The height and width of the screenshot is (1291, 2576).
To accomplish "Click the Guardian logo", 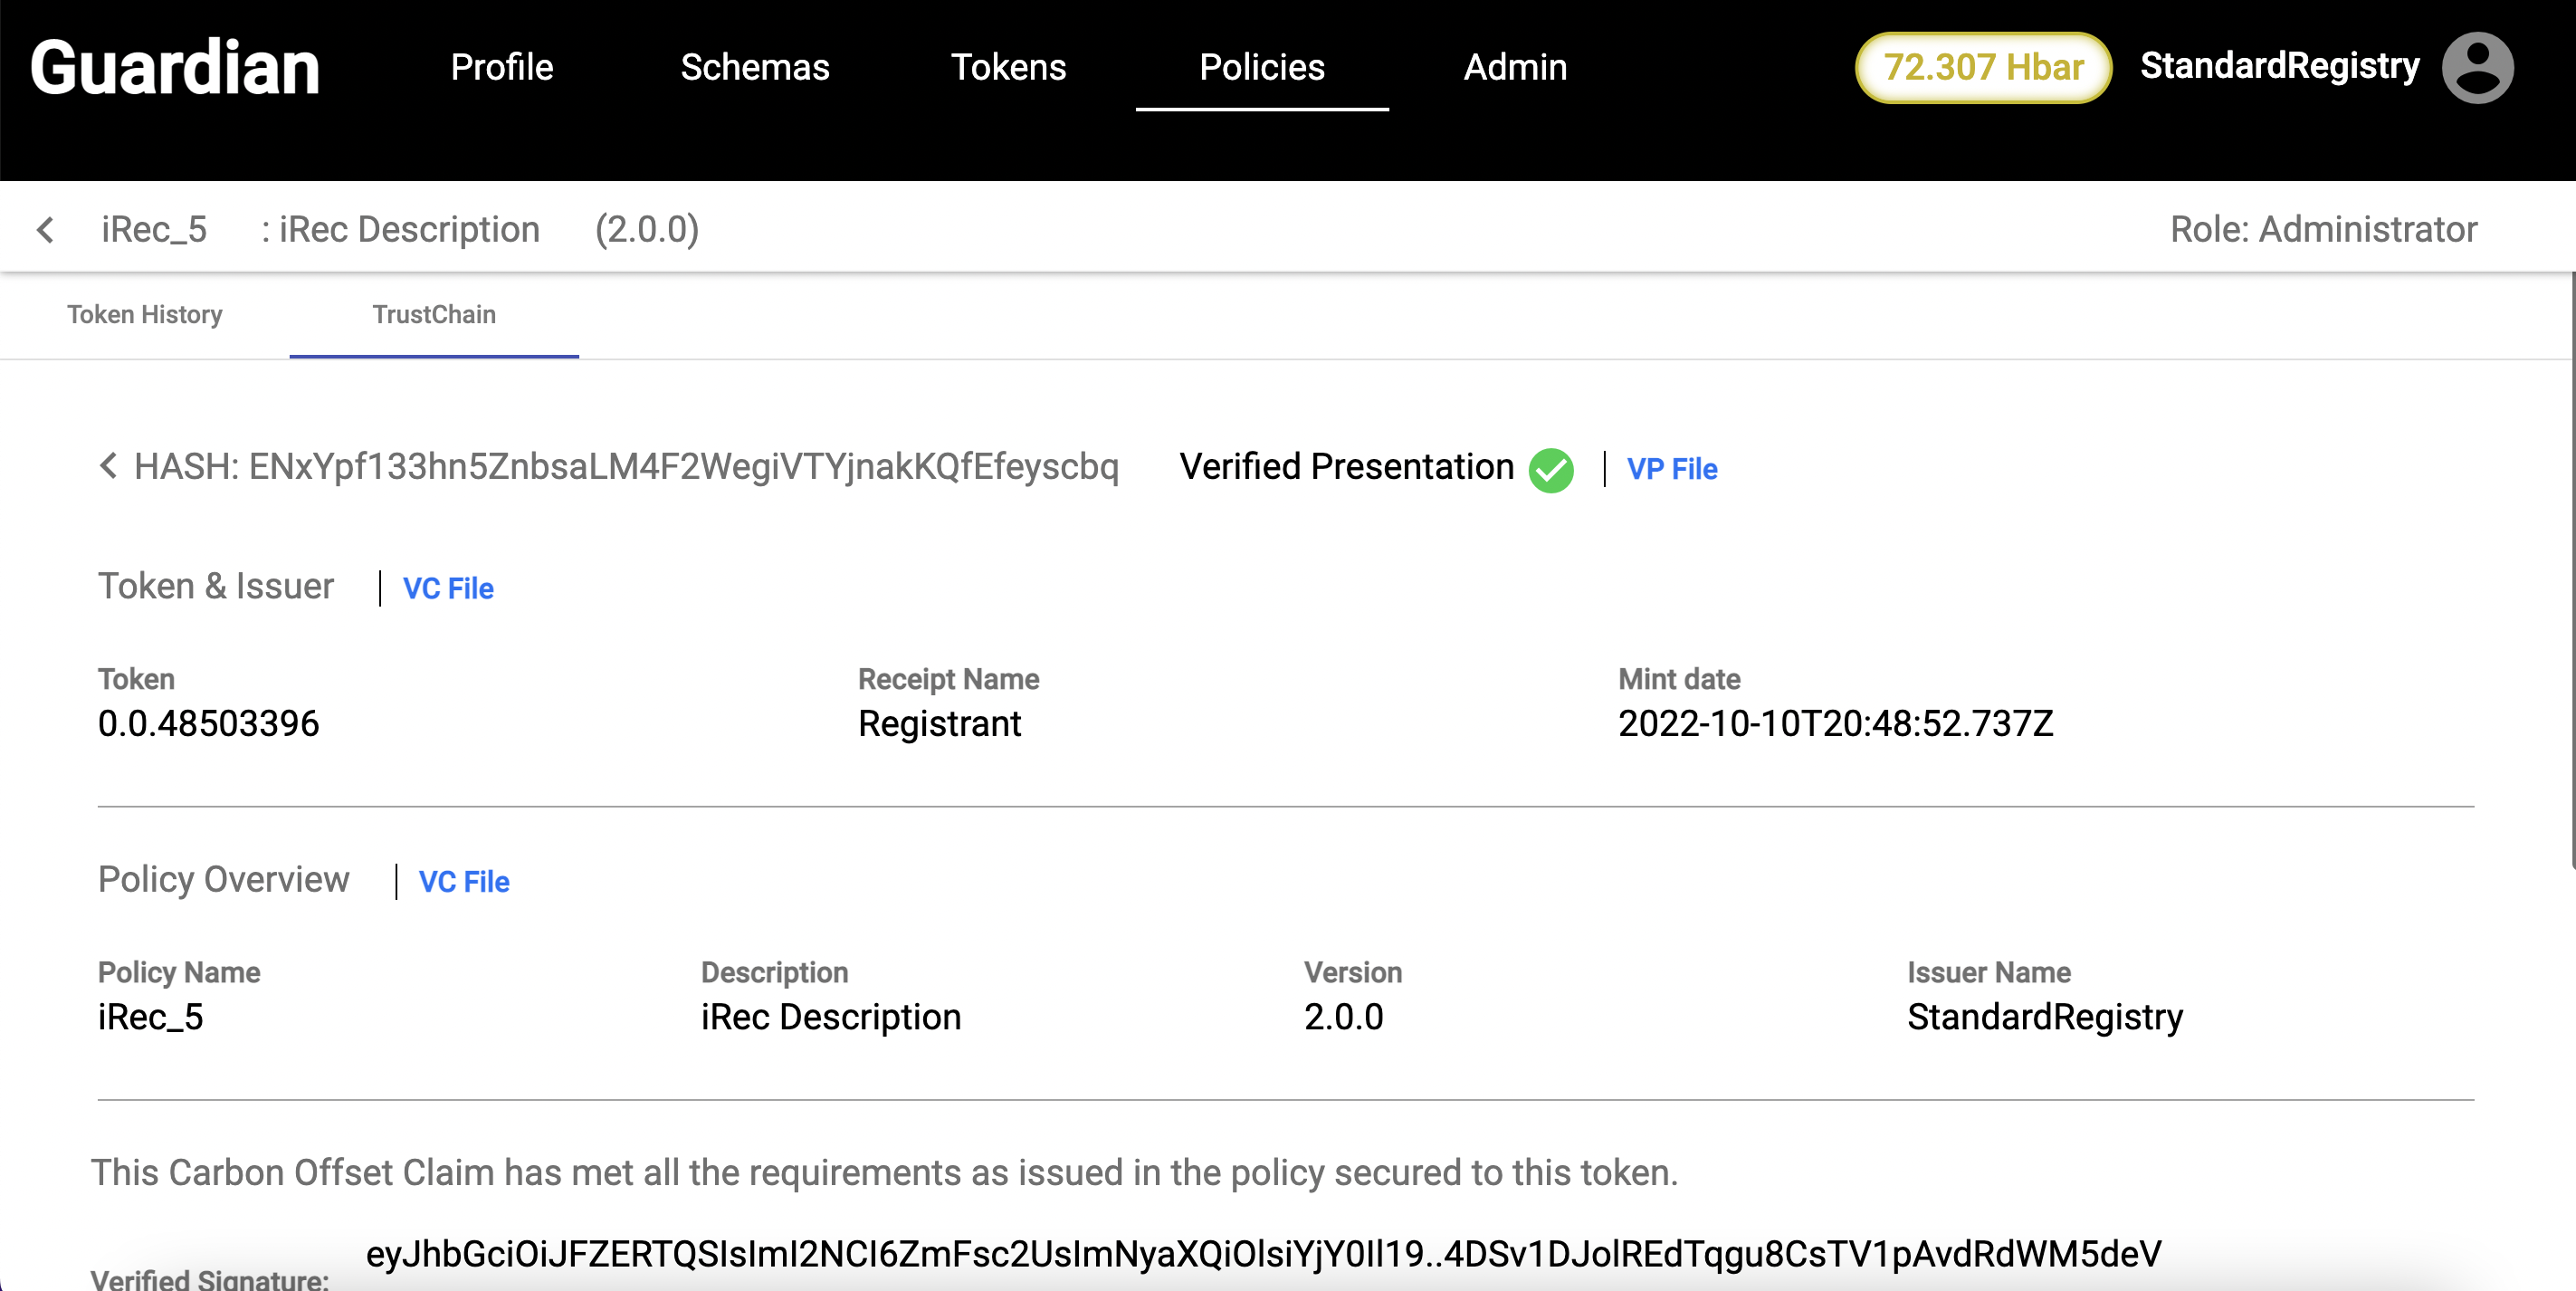I will pyautogui.click(x=175, y=68).
